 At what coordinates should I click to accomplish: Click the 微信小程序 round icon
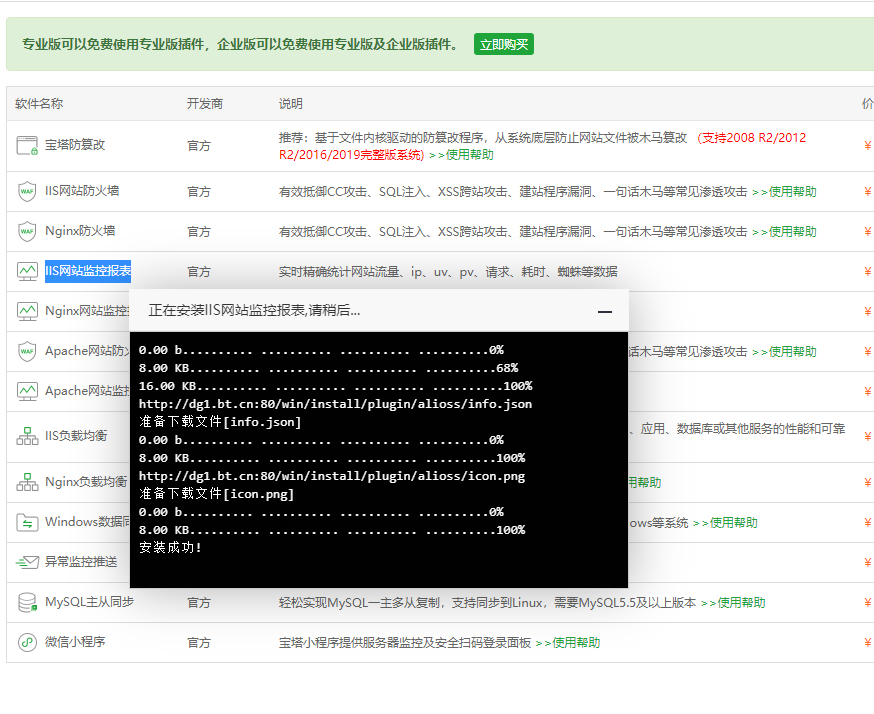27,643
